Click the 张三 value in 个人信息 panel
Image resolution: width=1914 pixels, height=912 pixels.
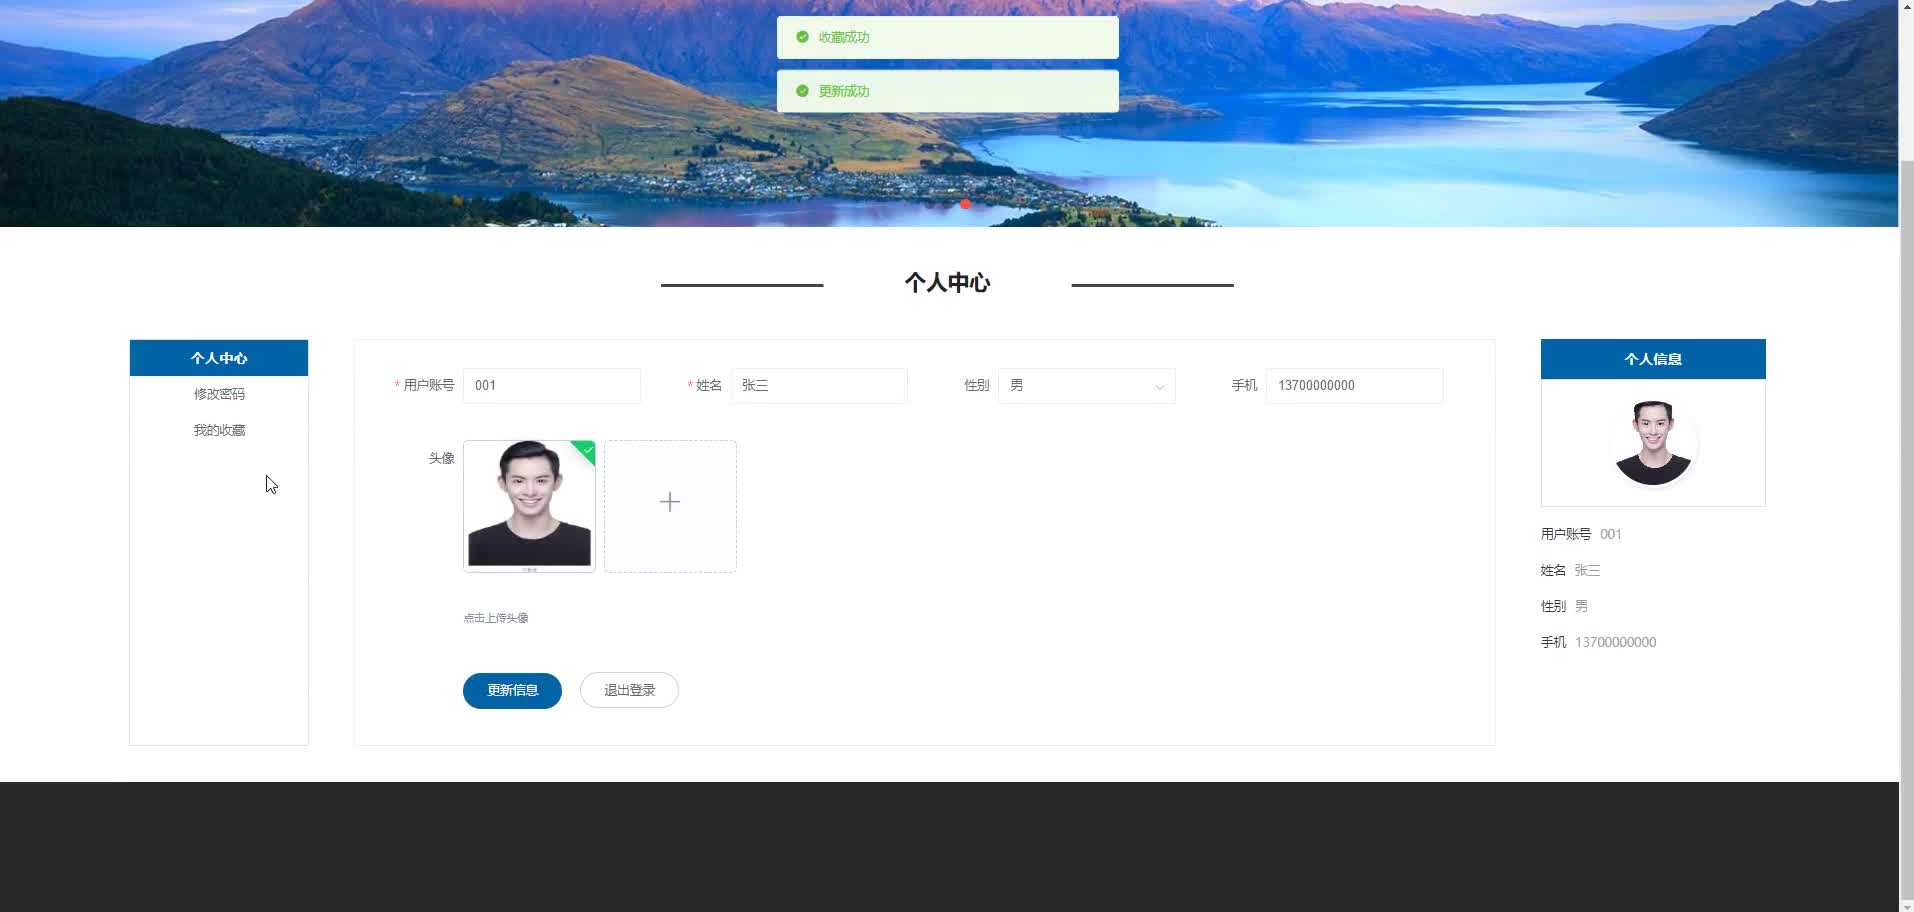[x=1587, y=570]
